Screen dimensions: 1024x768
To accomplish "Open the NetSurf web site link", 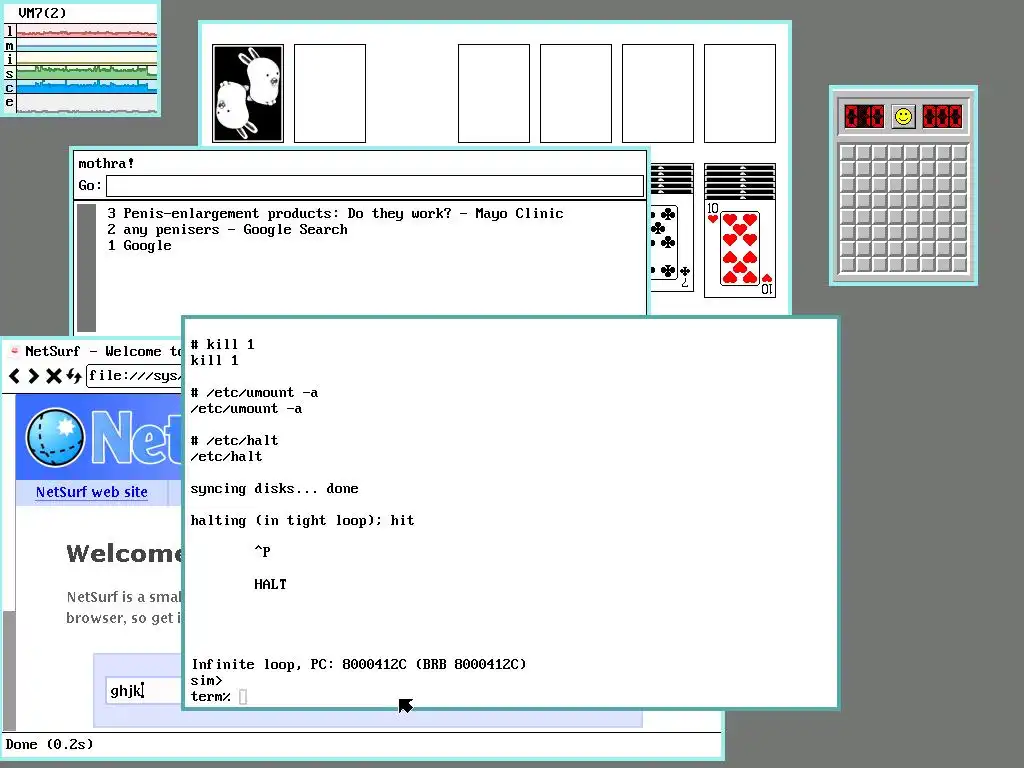I will [91, 492].
